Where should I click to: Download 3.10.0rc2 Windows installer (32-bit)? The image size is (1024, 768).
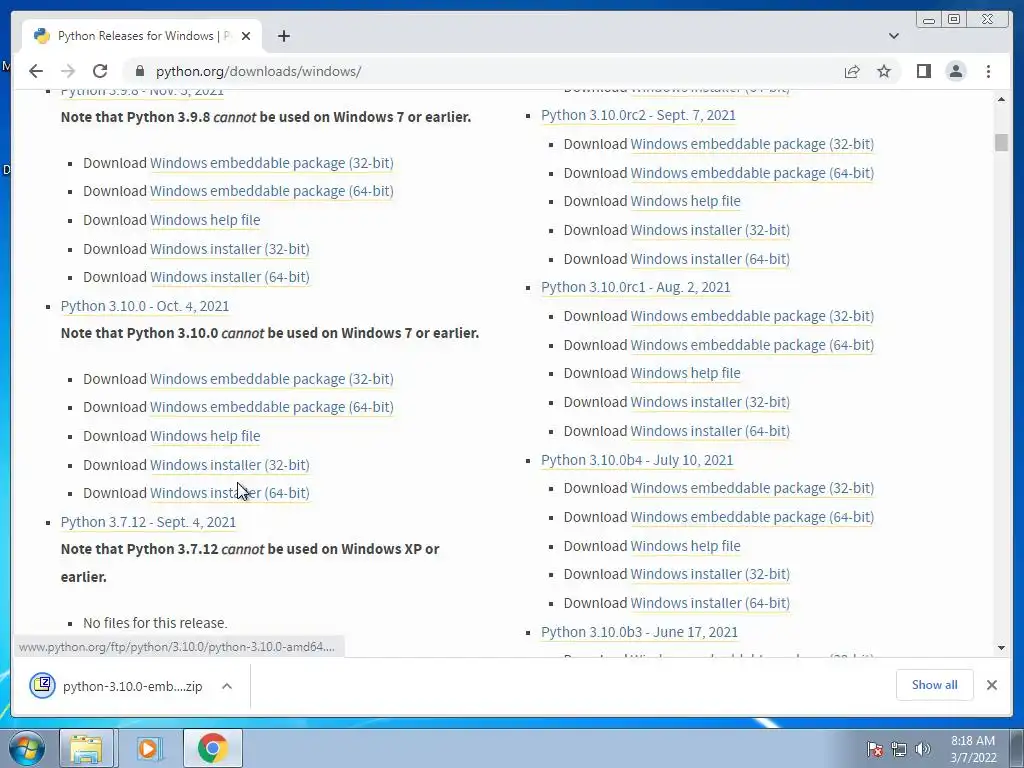pyautogui.click(x=710, y=230)
